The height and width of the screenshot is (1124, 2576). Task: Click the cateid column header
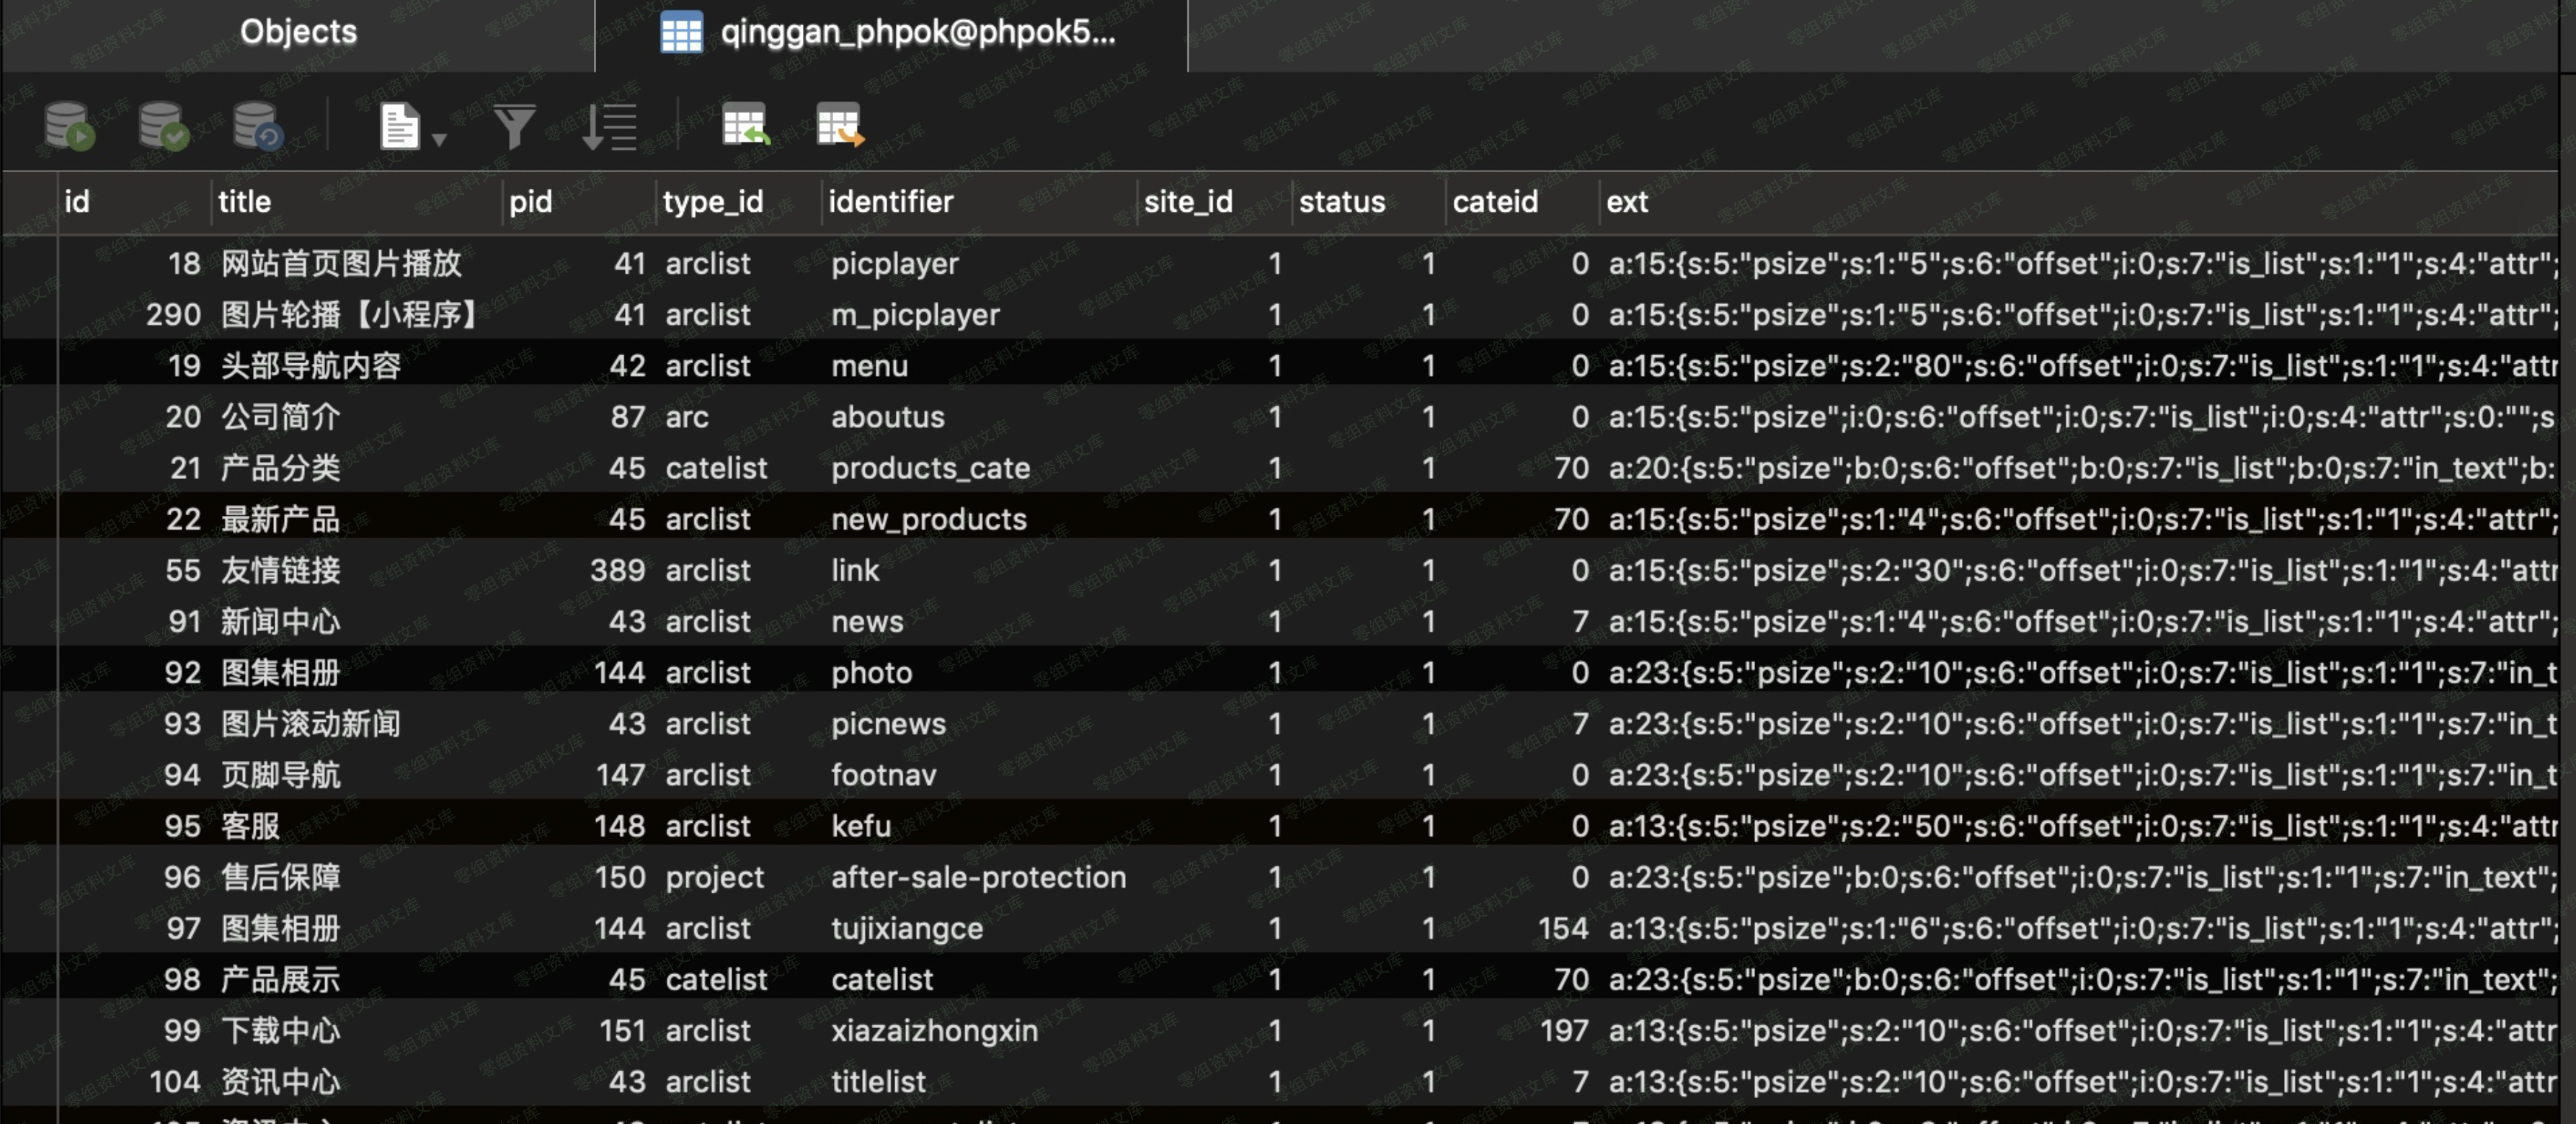[x=1494, y=202]
